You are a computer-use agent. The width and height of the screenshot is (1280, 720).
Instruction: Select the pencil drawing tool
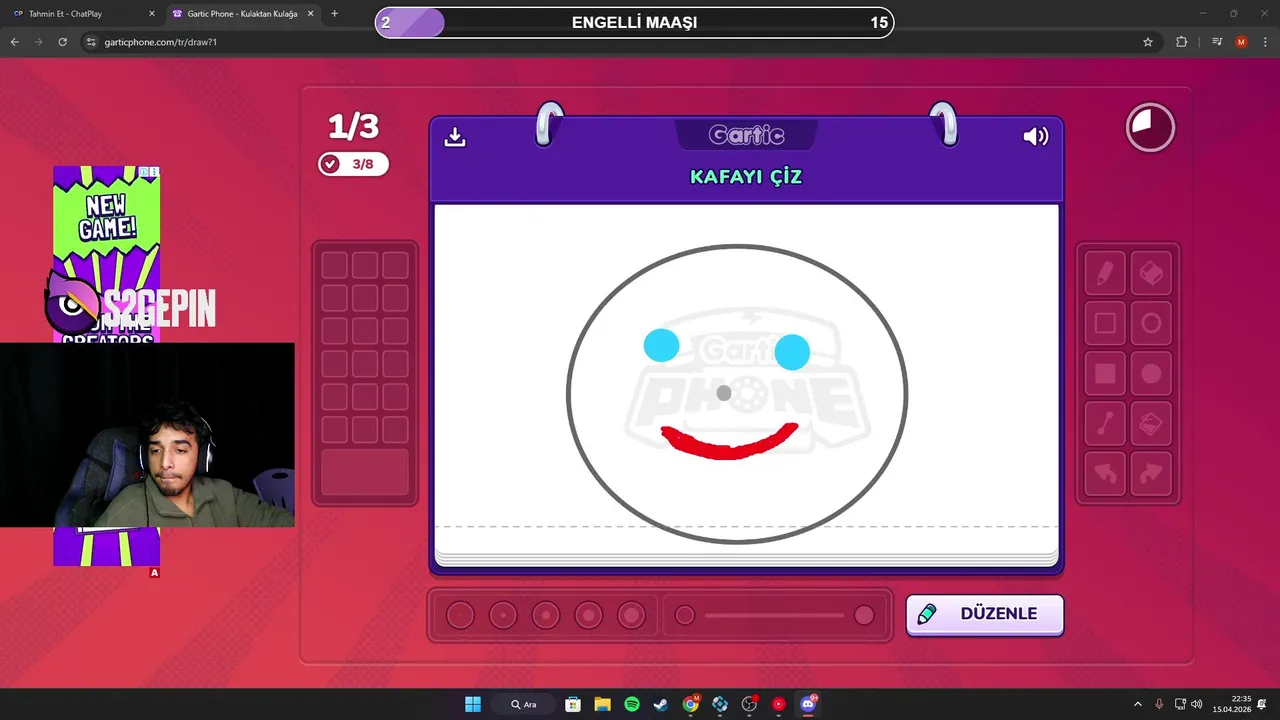(1105, 274)
